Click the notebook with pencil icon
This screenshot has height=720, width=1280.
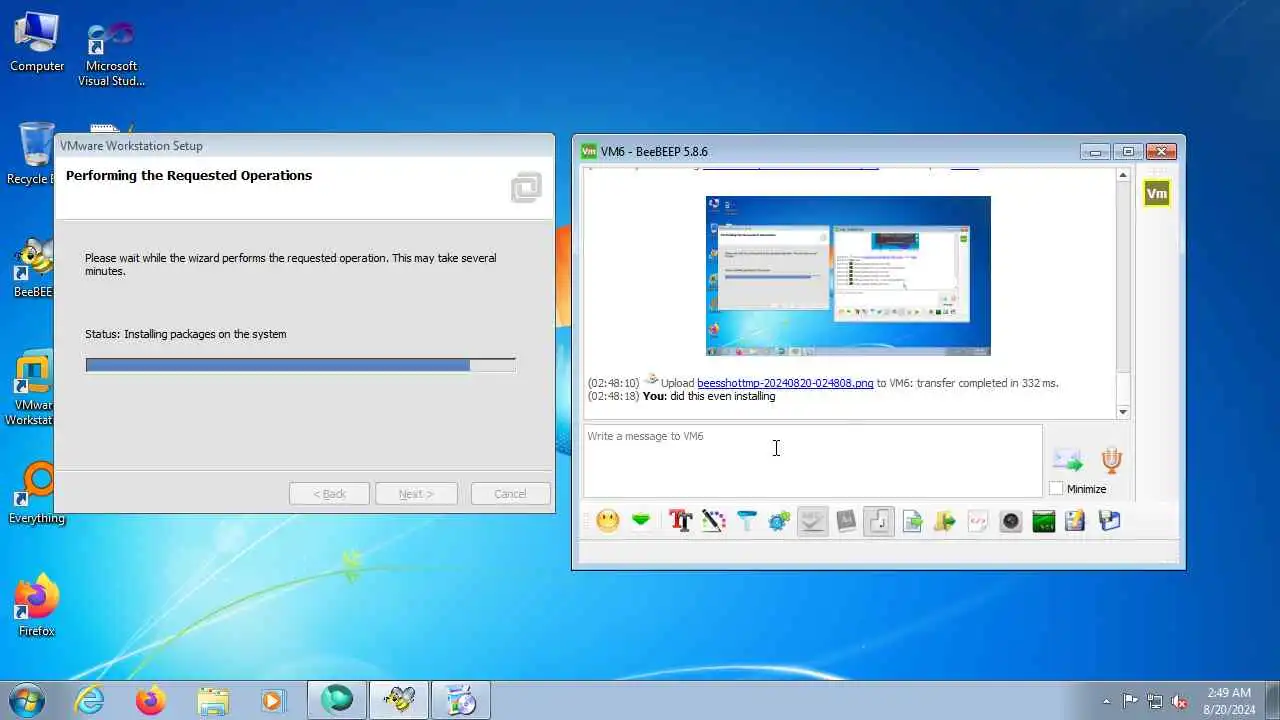click(x=1076, y=521)
